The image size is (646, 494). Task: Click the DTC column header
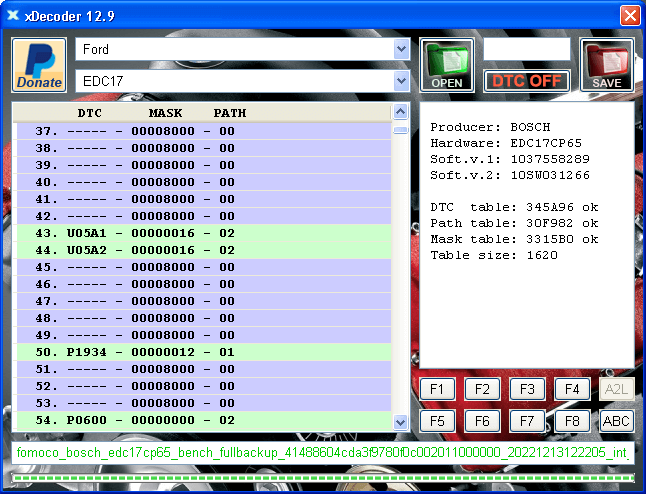point(89,113)
